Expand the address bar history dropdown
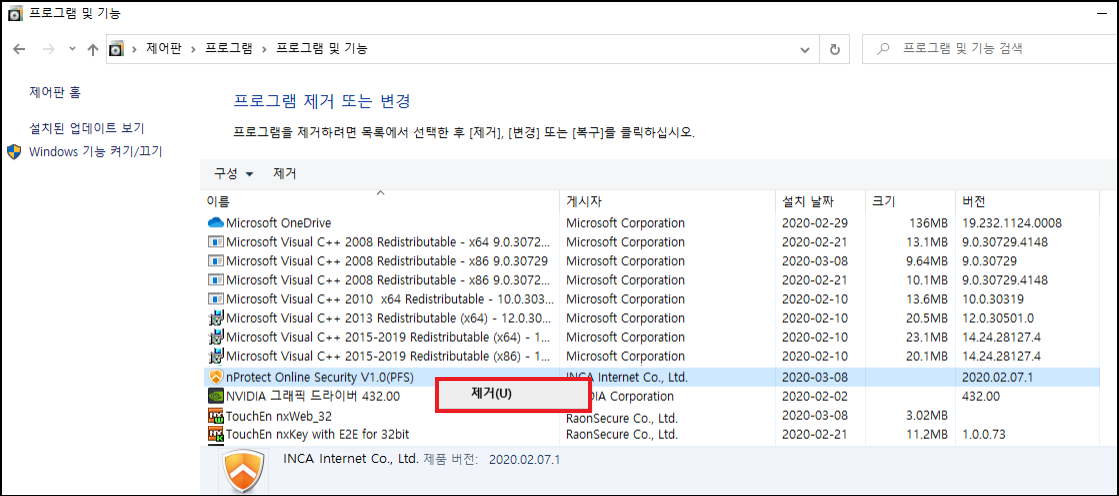This screenshot has height=496, width=1119. coord(805,49)
